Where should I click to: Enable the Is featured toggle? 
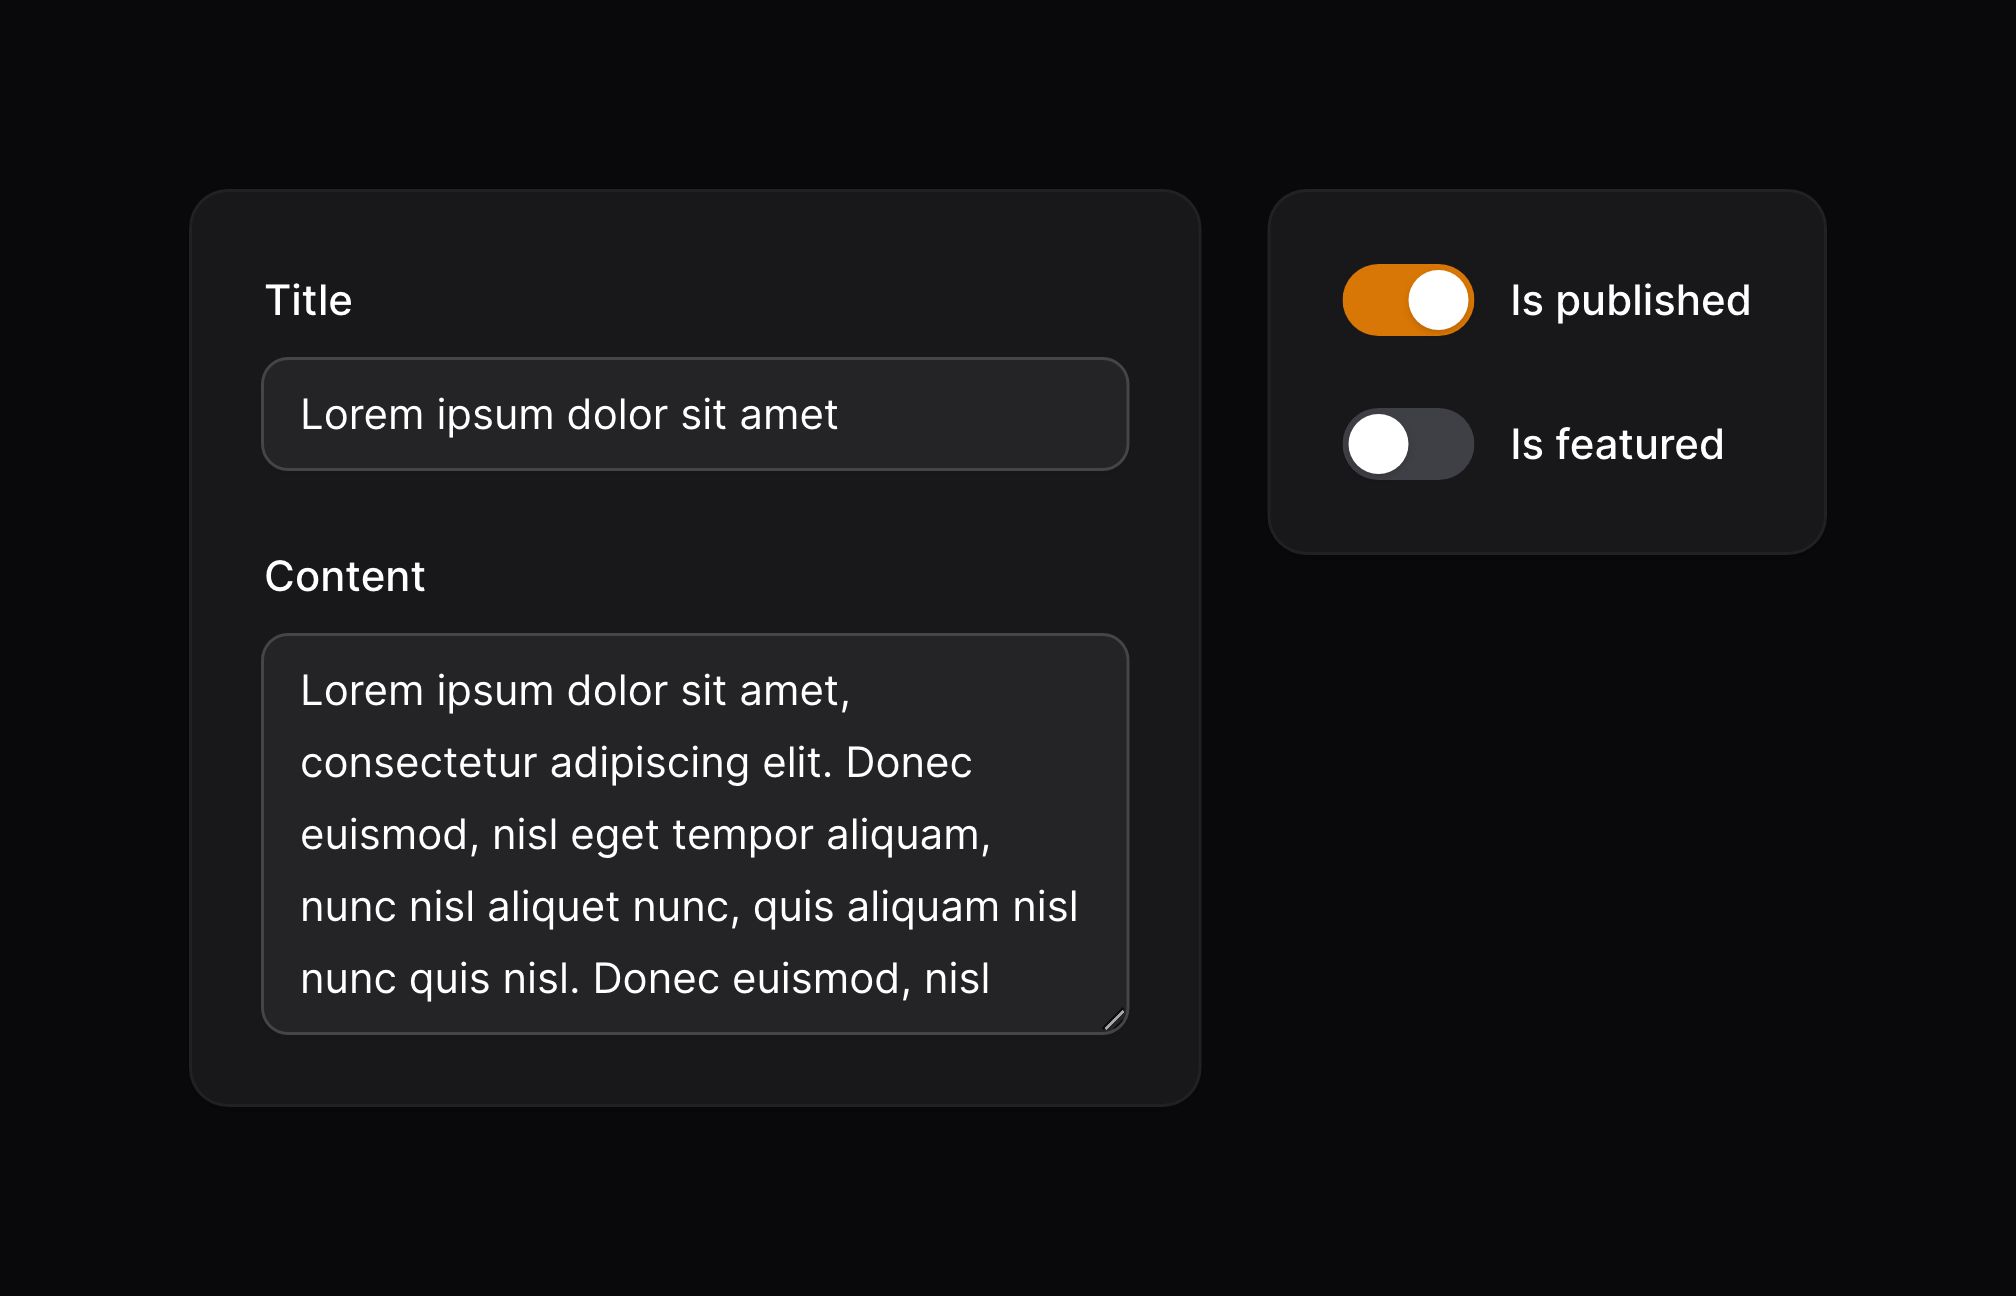coord(1408,444)
